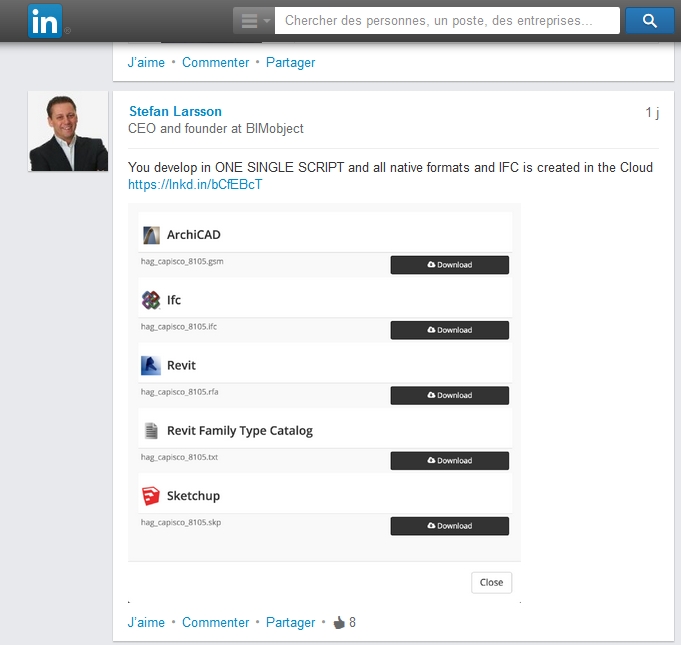The image size is (681, 645).
Task: Open the search category dropdown menu
Action: [x=253, y=21]
